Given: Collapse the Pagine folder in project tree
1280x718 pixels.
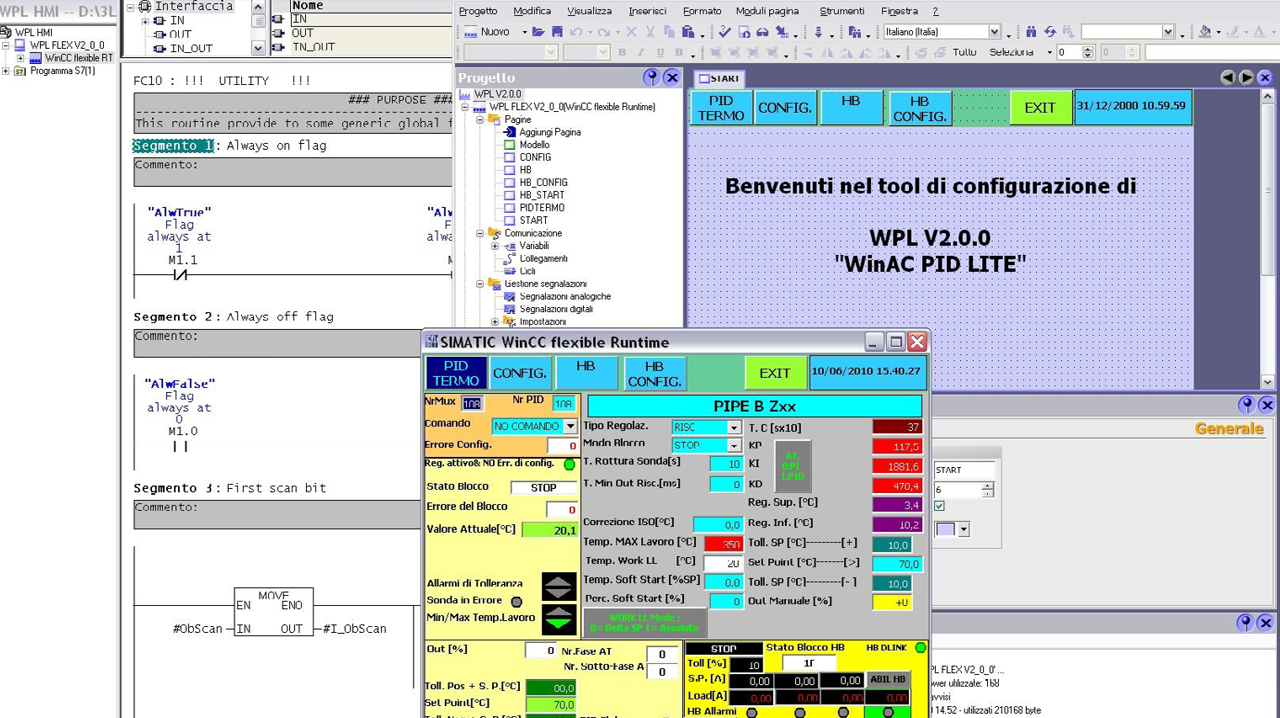Looking at the screenshot, I should point(479,120).
